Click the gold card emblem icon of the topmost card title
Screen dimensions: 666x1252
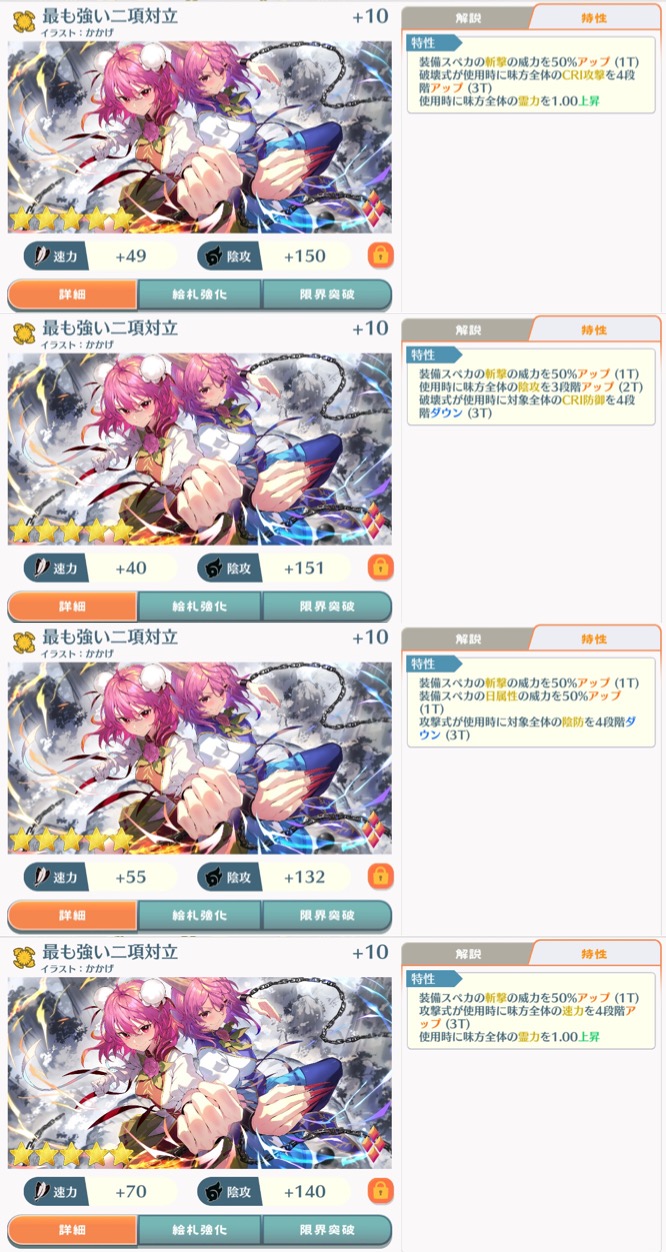(24, 21)
